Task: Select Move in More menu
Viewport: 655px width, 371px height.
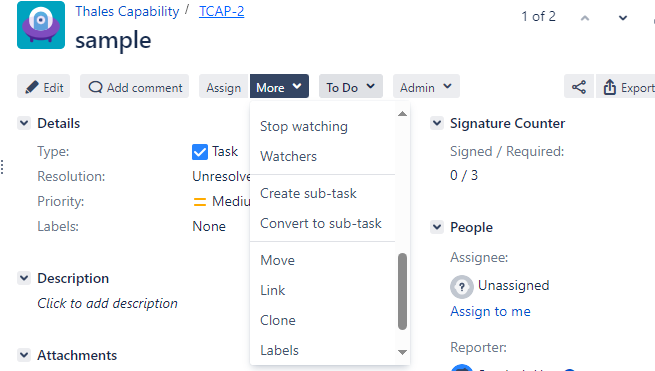Action: tap(322, 260)
